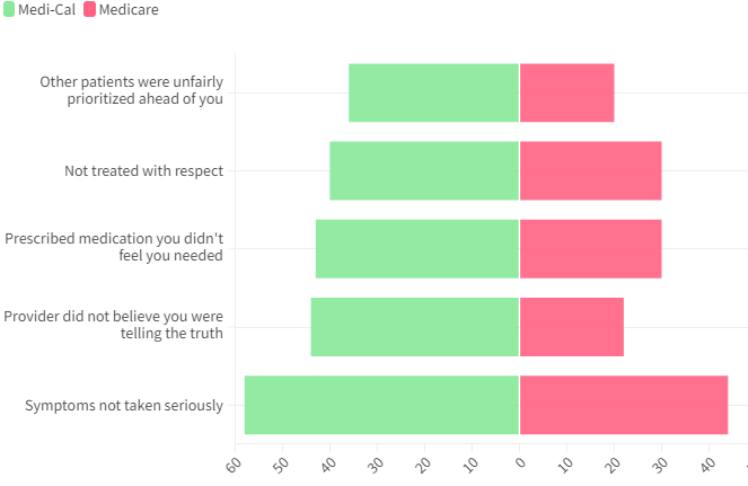Image resolution: width=748 pixels, height=486 pixels.
Task: Click Medi-Cal bar for Not treated with respect
Action: (x=424, y=171)
